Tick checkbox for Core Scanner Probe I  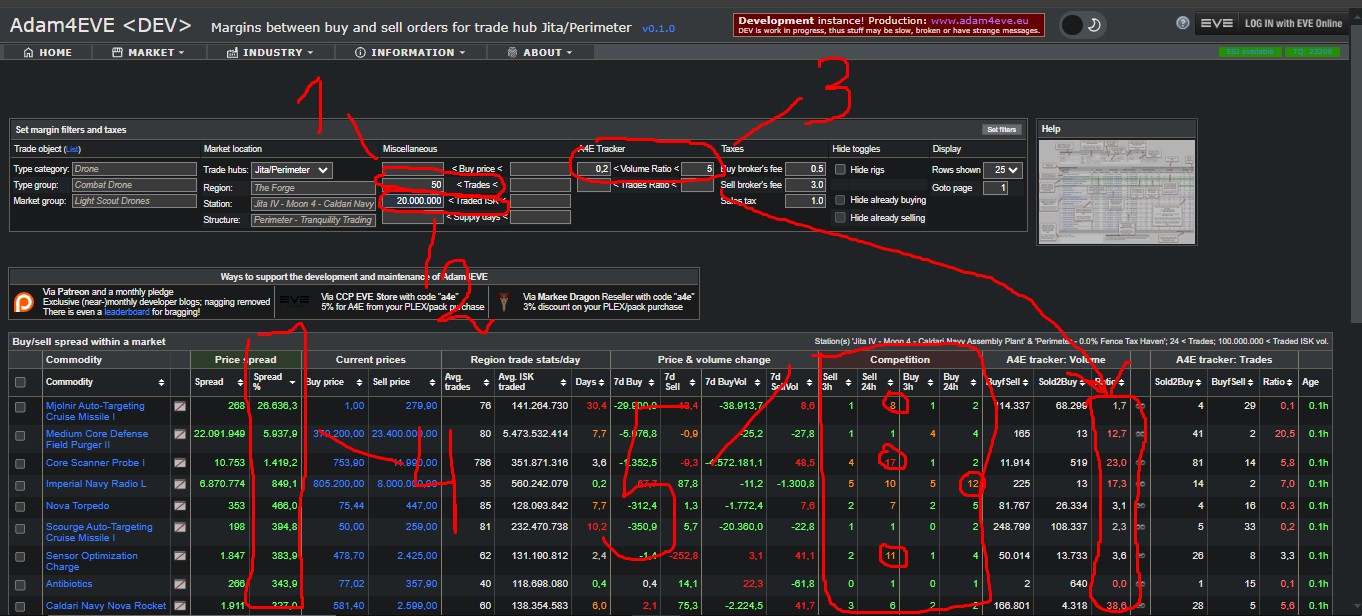(x=21, y=463)
